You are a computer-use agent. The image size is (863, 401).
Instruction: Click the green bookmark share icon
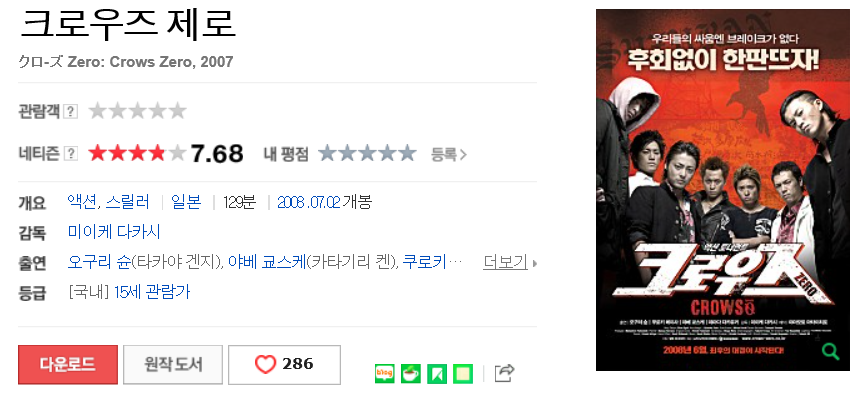[x=437, y=373]
